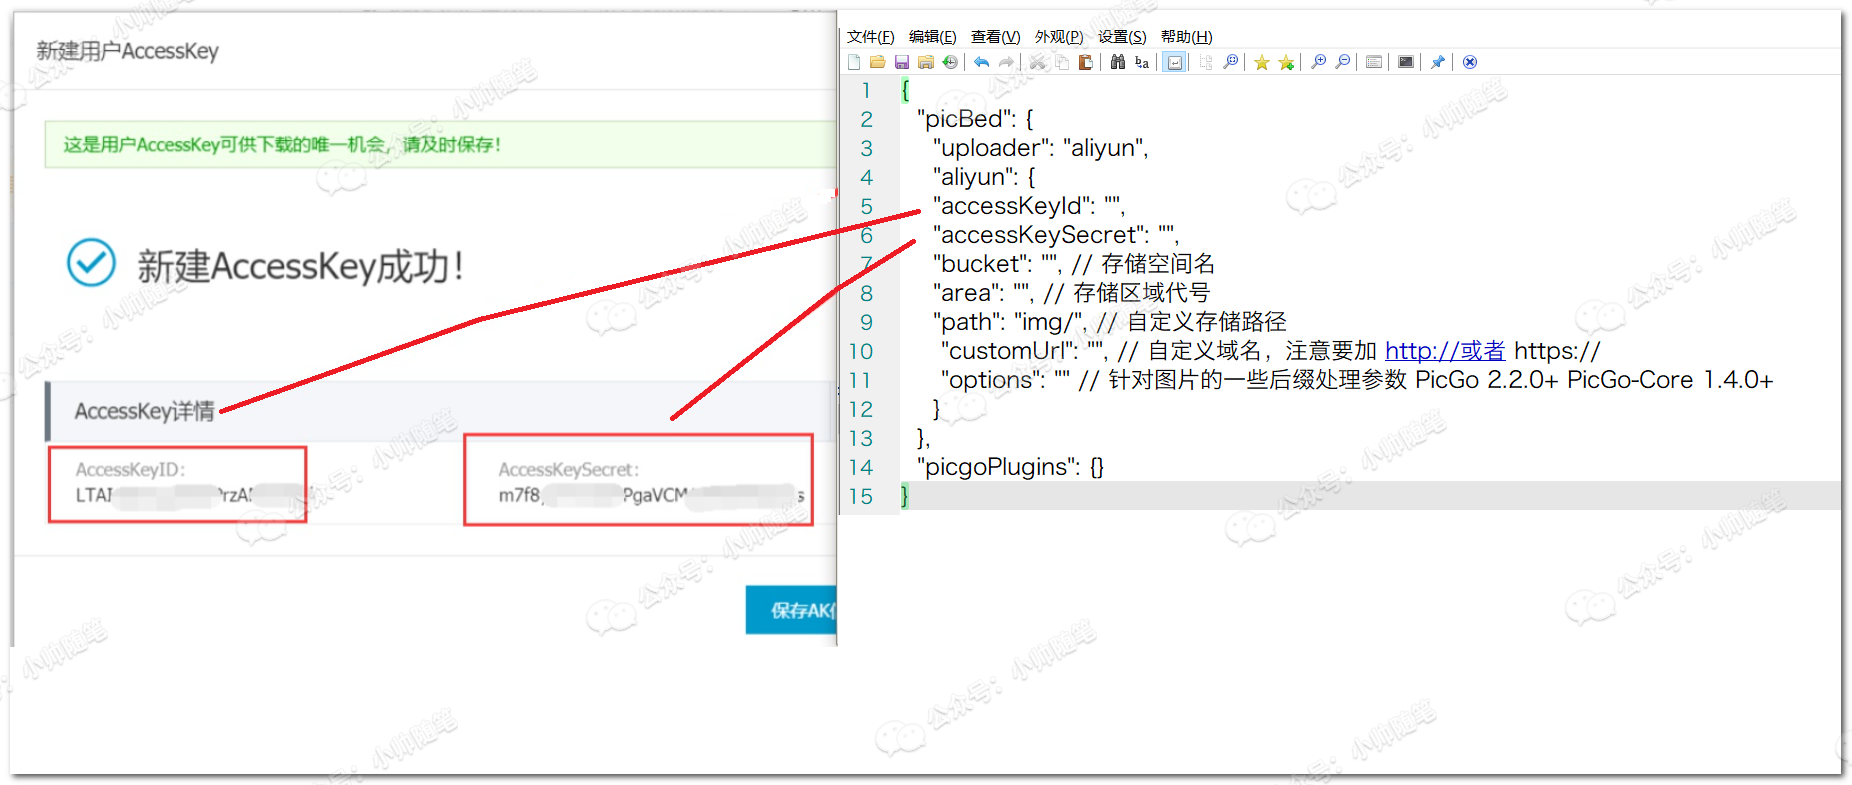Viewport: 1852px width, 785px height.
Task: Click the command line console icon
Action: click(x=1406, y=62)
